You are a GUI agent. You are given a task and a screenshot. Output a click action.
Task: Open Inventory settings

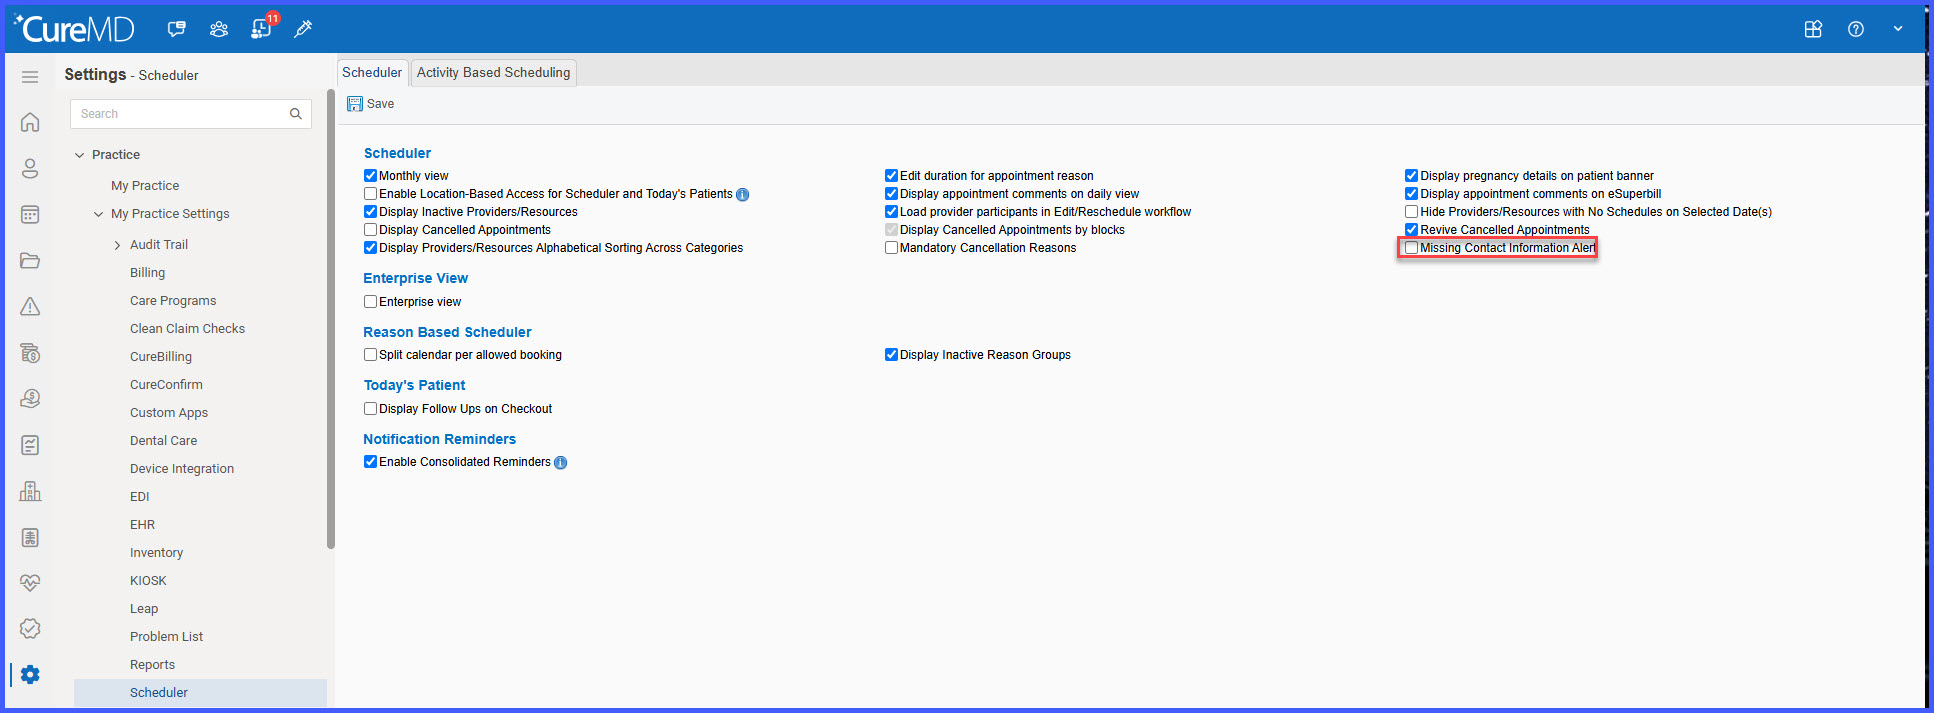coord(157,553)
